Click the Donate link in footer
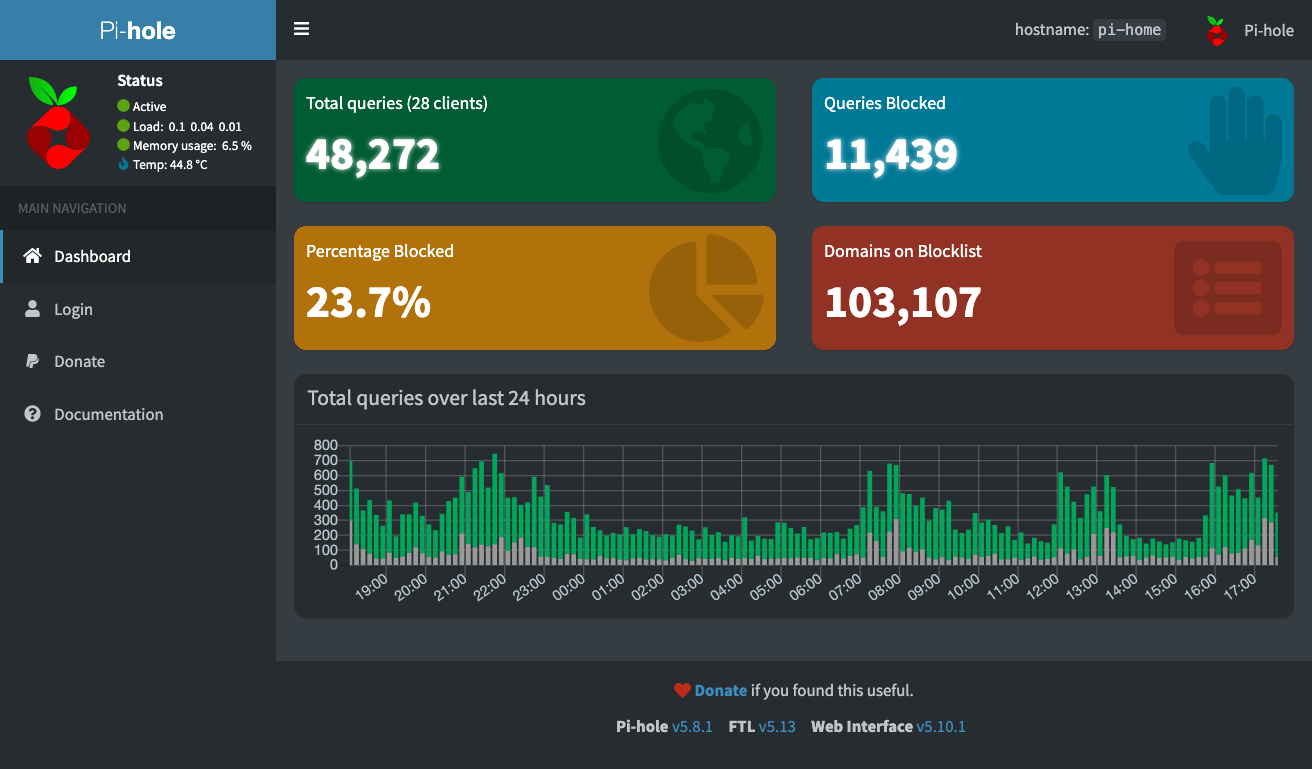1312x769 pixels. (x=720, y=690)
